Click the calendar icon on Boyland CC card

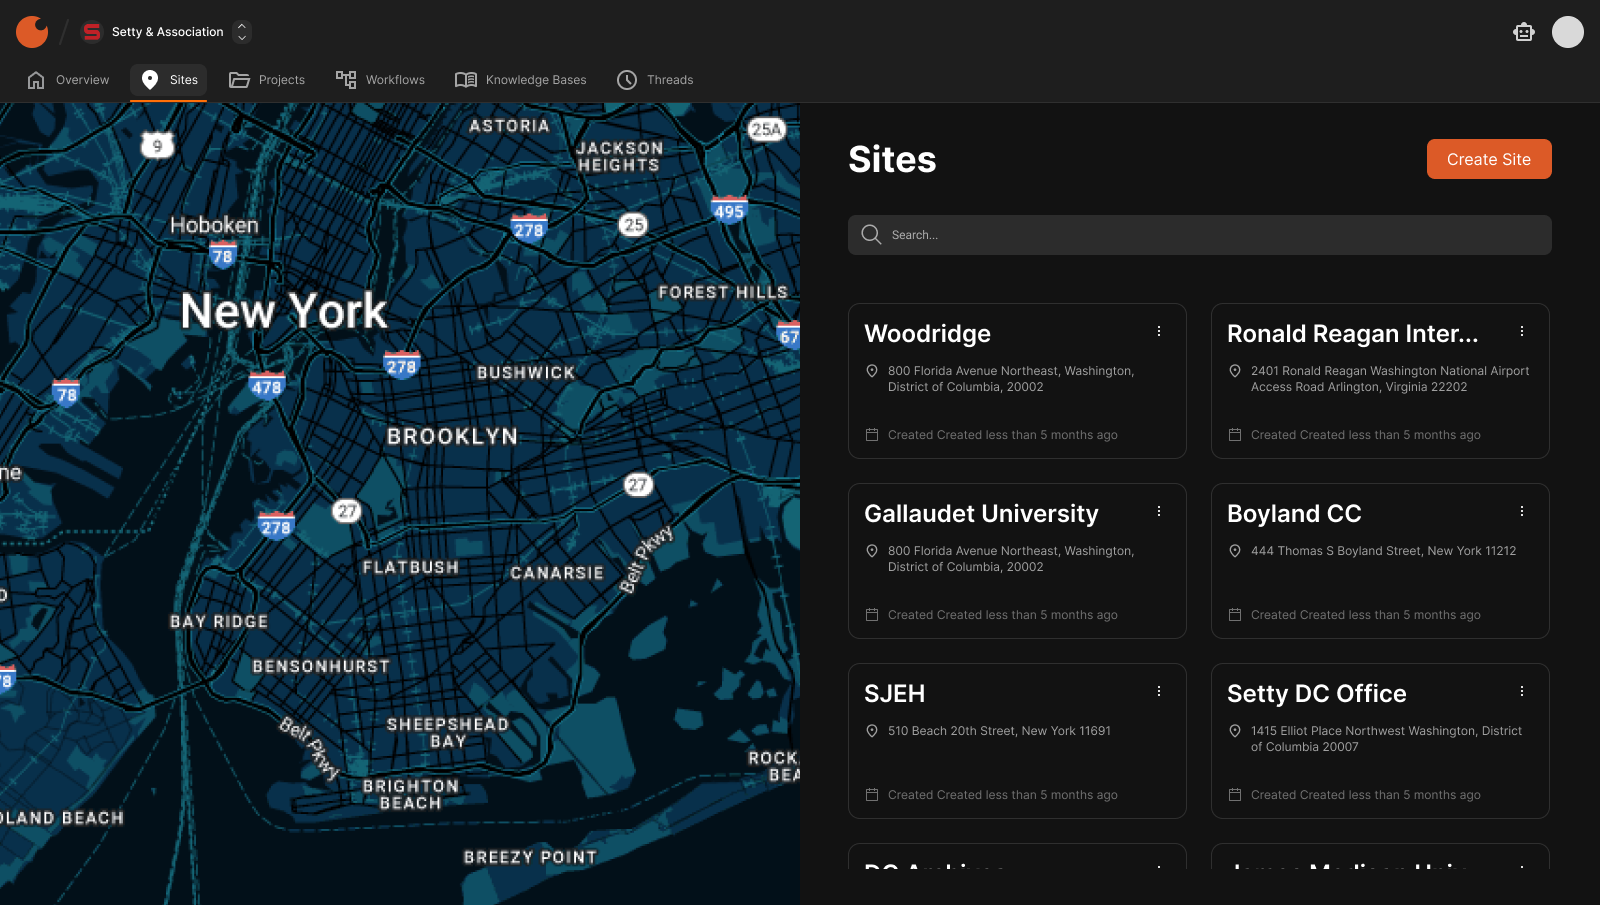[x=1235, y=615]
